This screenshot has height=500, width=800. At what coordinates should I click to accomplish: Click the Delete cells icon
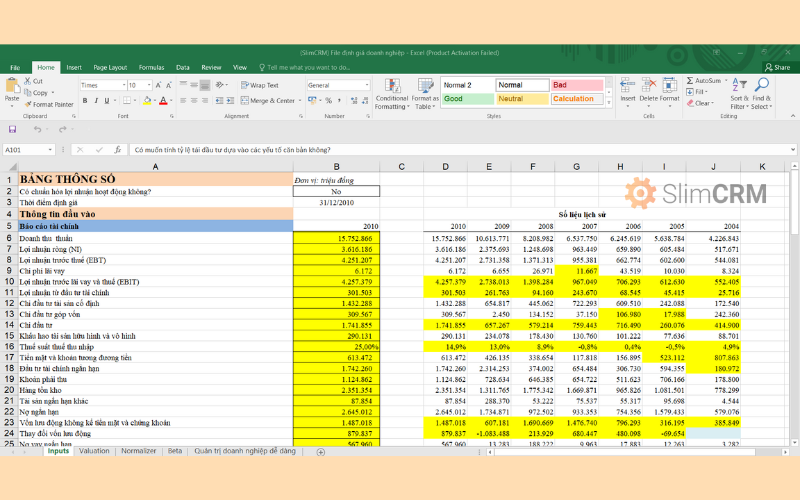click(648, 86)
